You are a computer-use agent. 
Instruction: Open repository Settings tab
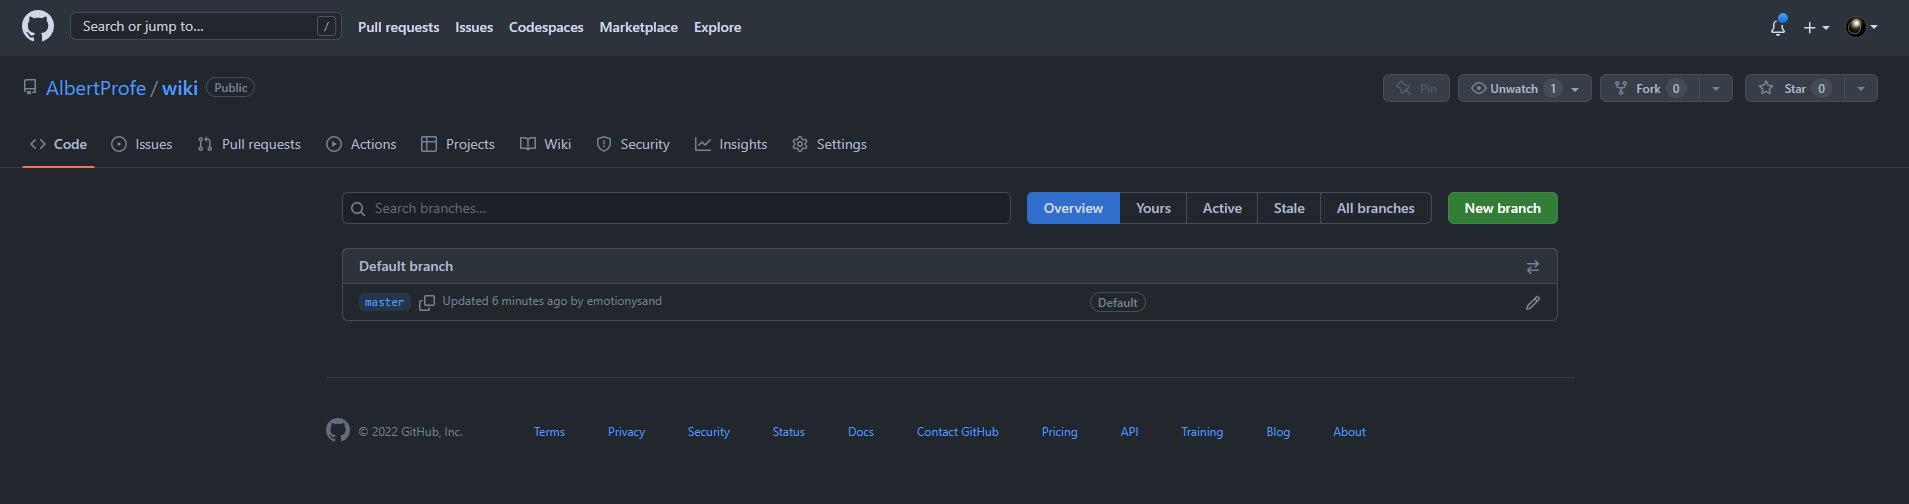click(x=829, y=144)
